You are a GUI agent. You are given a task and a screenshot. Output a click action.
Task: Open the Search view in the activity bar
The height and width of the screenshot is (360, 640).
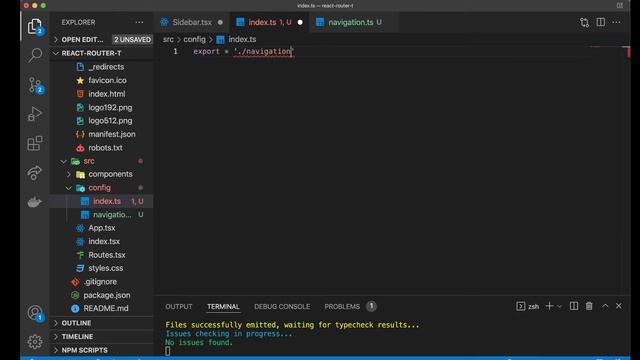pos(35,55)
